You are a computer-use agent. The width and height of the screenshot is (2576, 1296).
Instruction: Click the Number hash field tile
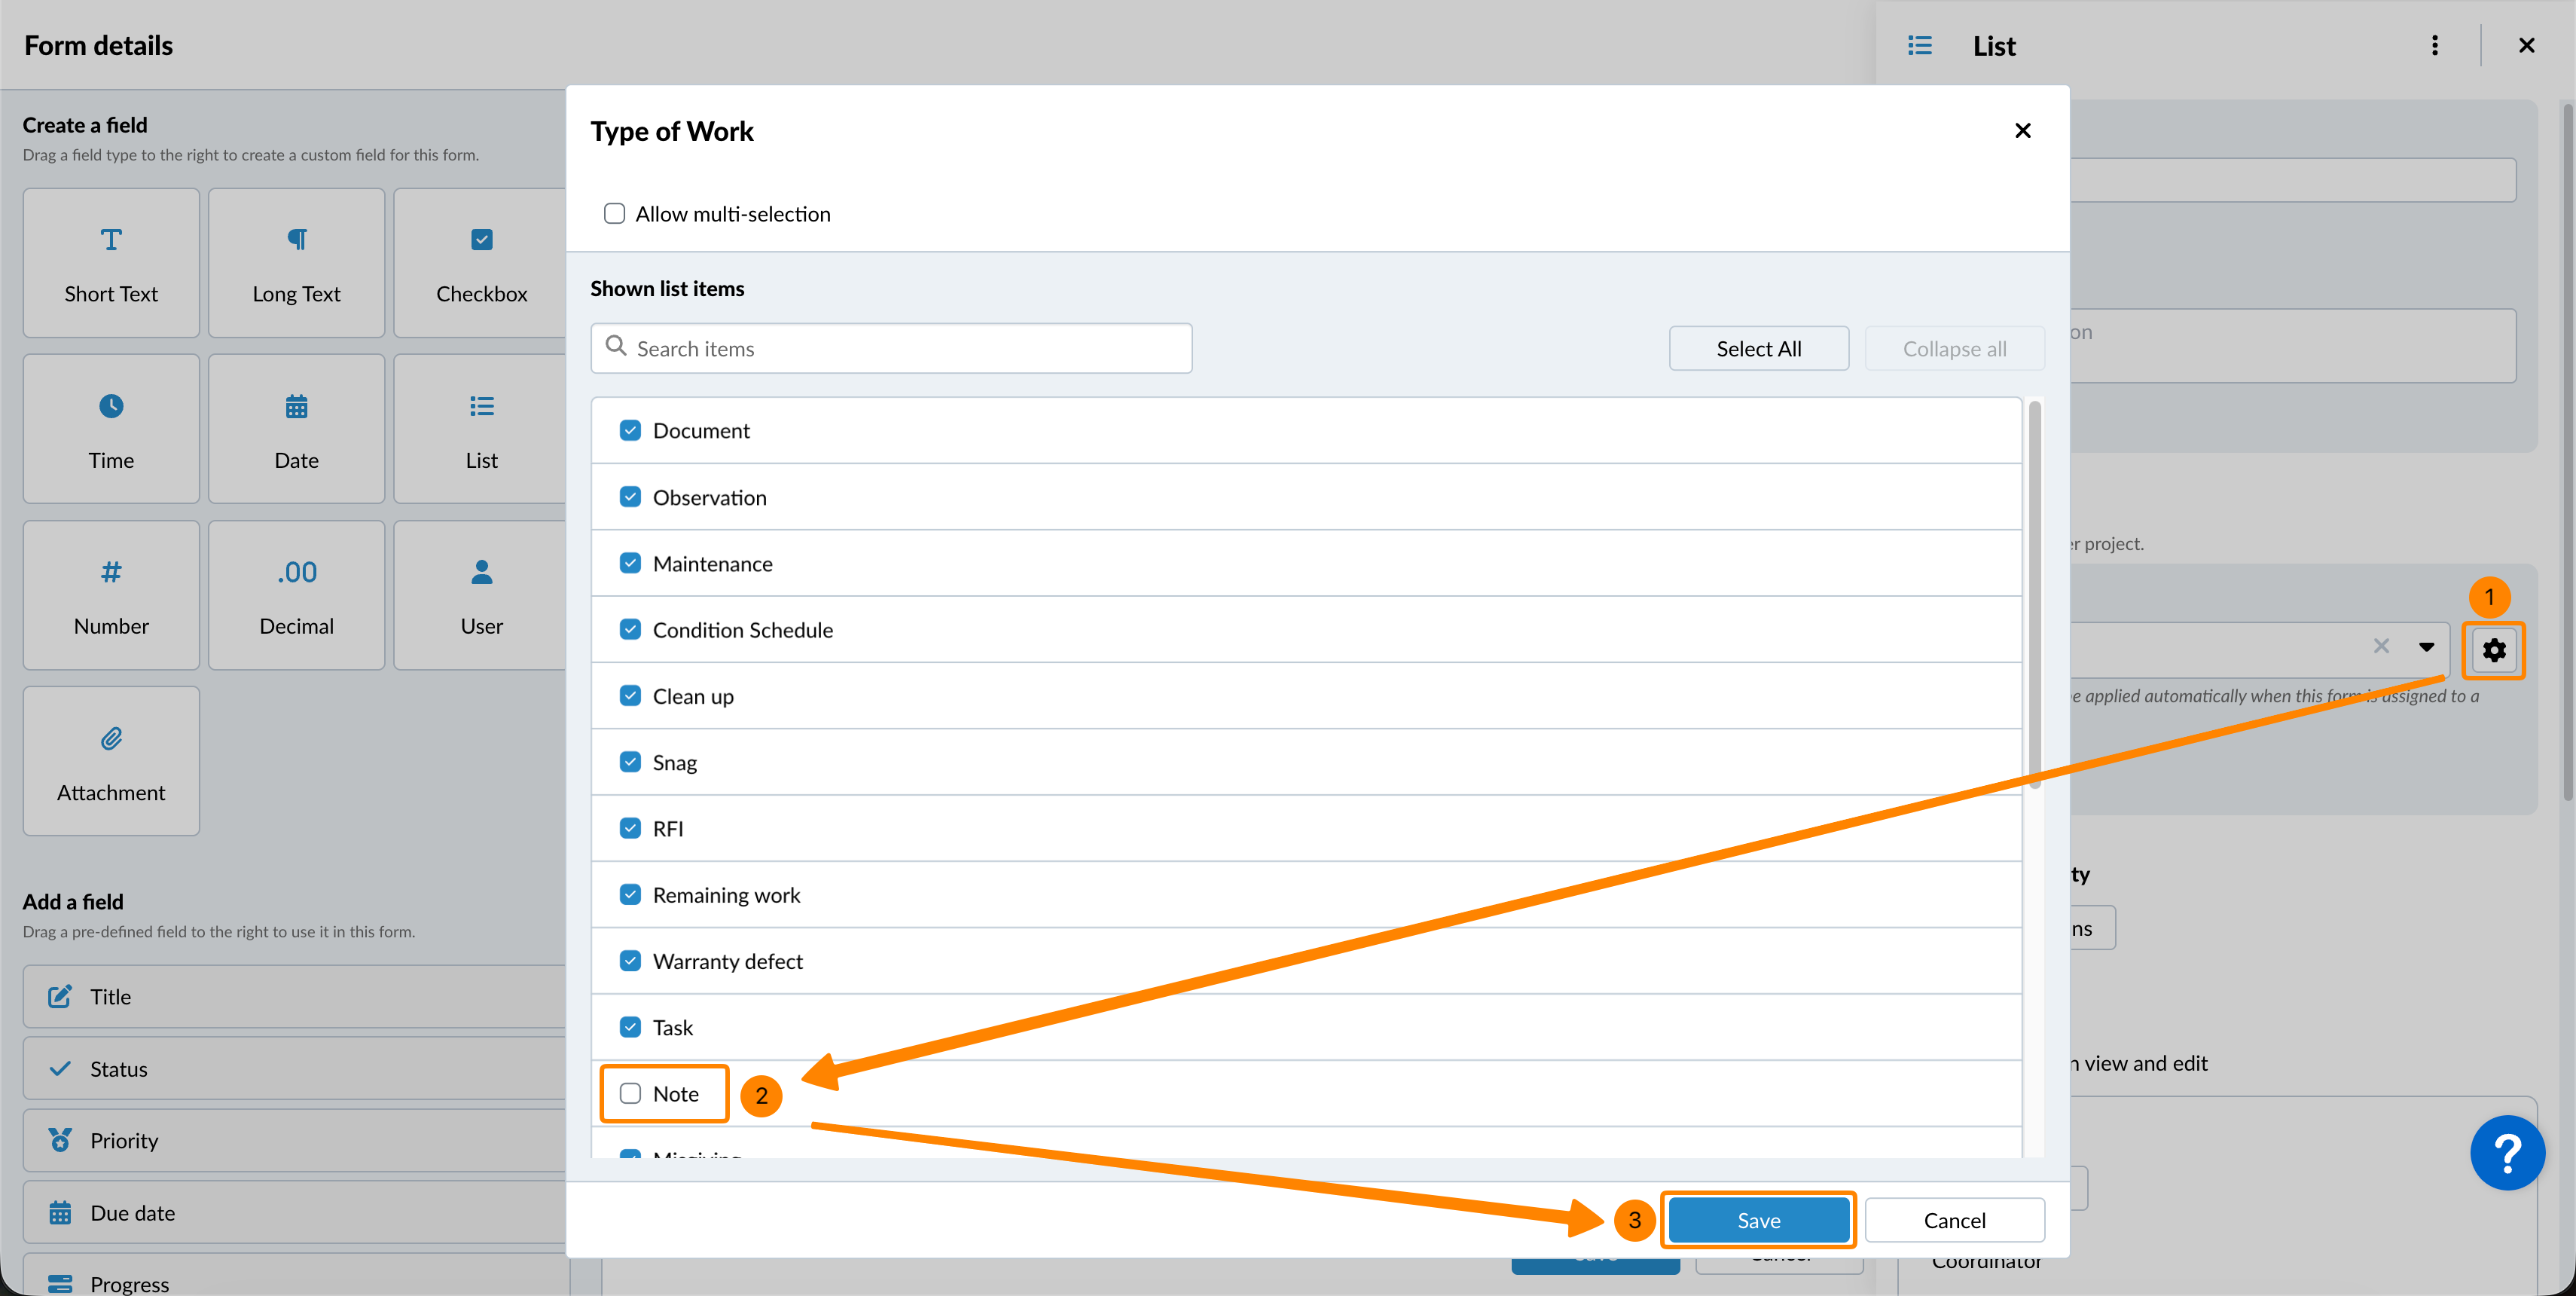[111, 595]
